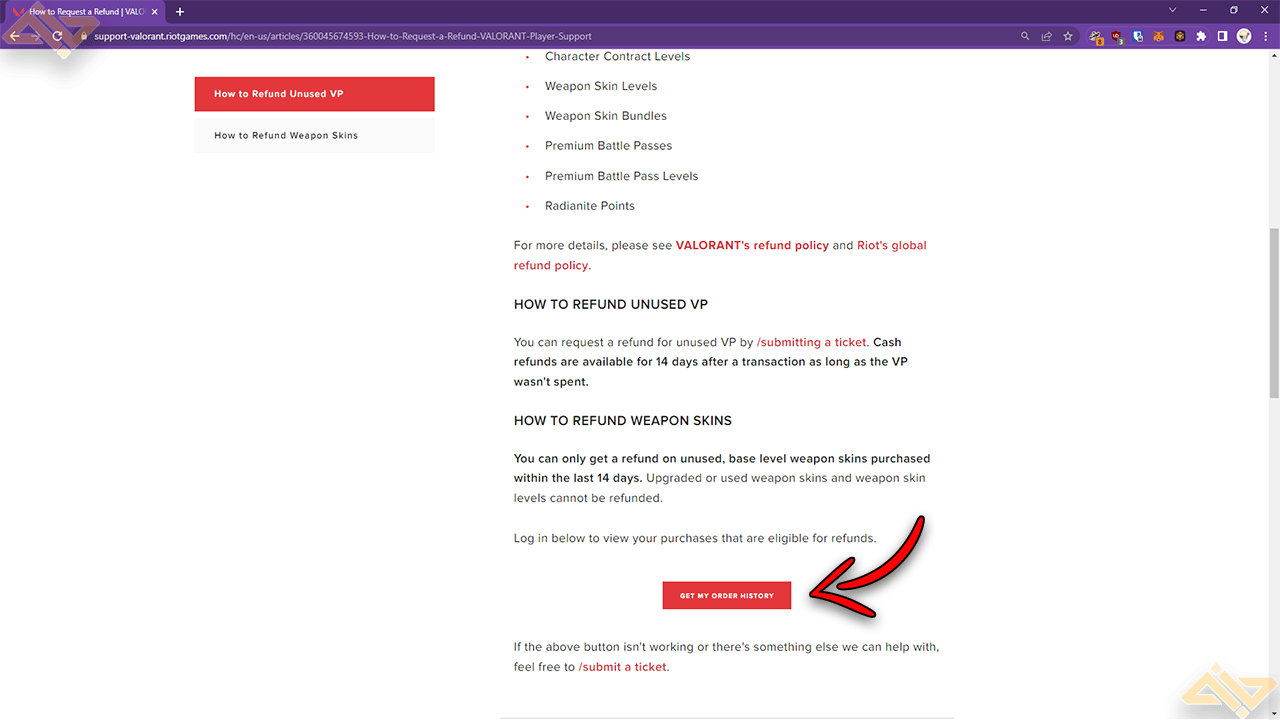Follow the /submitting a ticket link
Screen dimensions: 1280x720
[812, 342]
